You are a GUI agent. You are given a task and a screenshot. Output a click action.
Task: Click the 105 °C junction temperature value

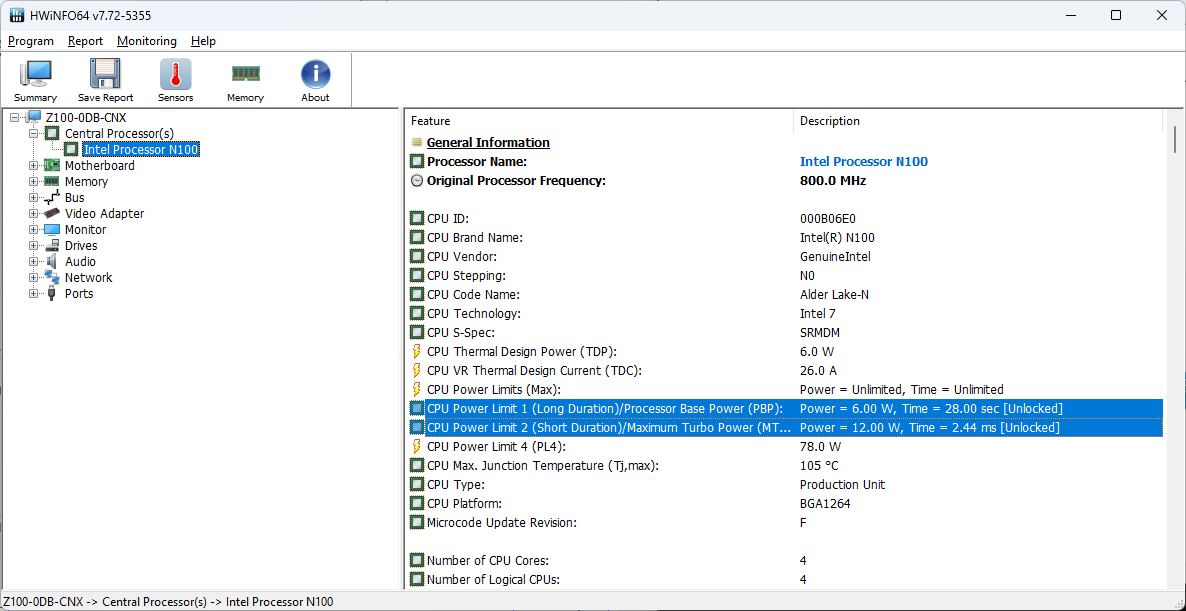click(x=819, y=465)
